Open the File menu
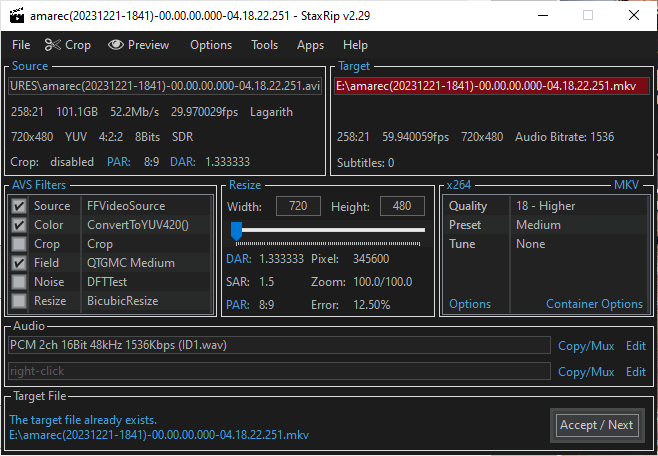Viewport: 658px width, 456px height. tap(21, 45)
